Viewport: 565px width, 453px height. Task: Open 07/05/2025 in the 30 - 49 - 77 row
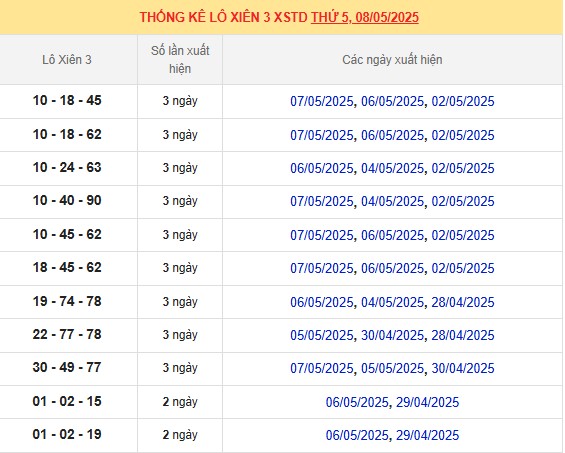pyautogui.click(x=322, y=369)
